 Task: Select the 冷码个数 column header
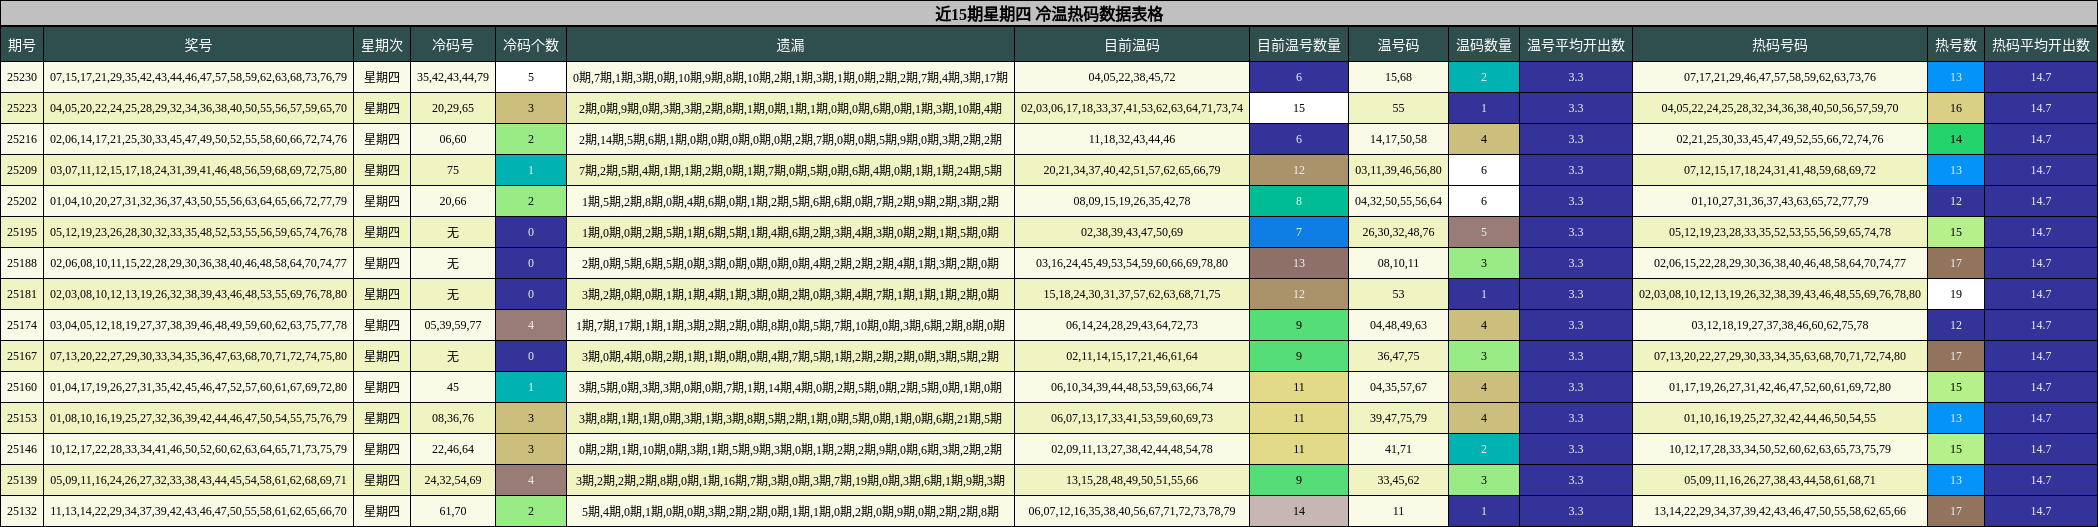[x=531, y=45]
